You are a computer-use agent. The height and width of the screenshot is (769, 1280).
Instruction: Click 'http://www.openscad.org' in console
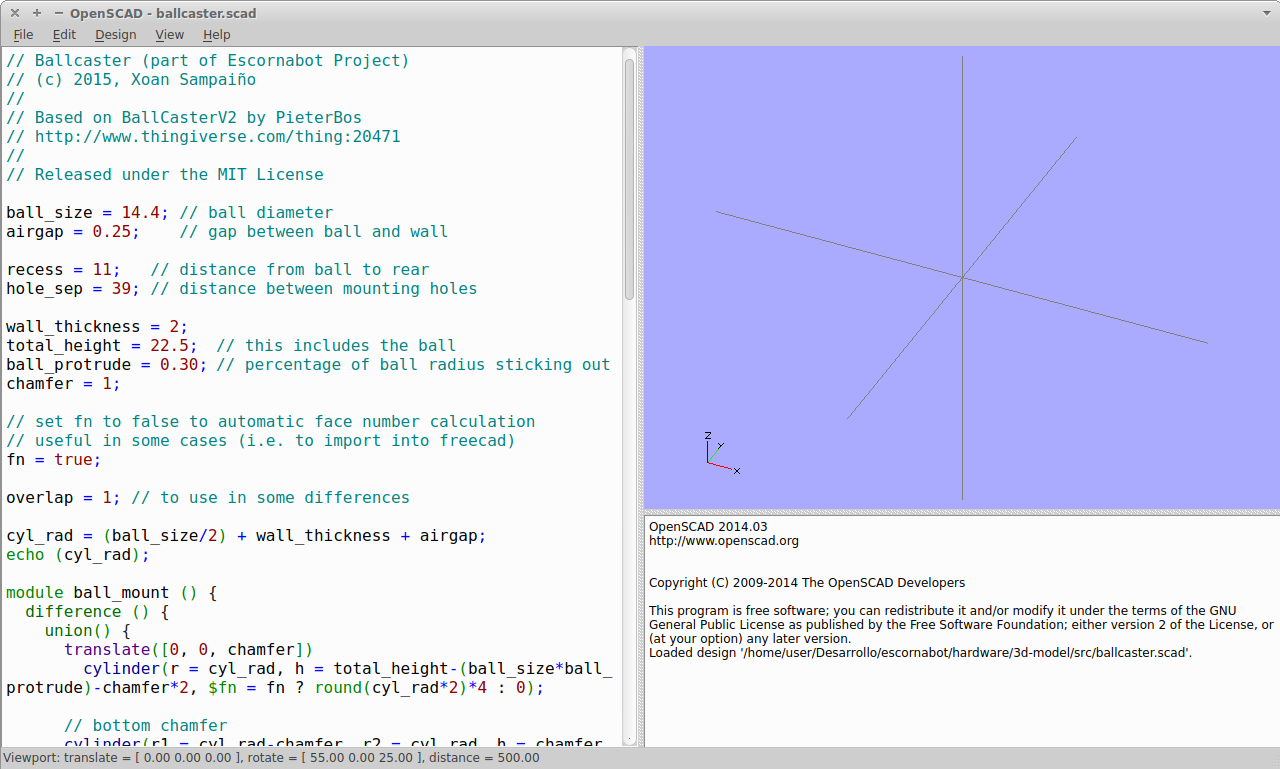pyautogui.click(x=724, y=541)
